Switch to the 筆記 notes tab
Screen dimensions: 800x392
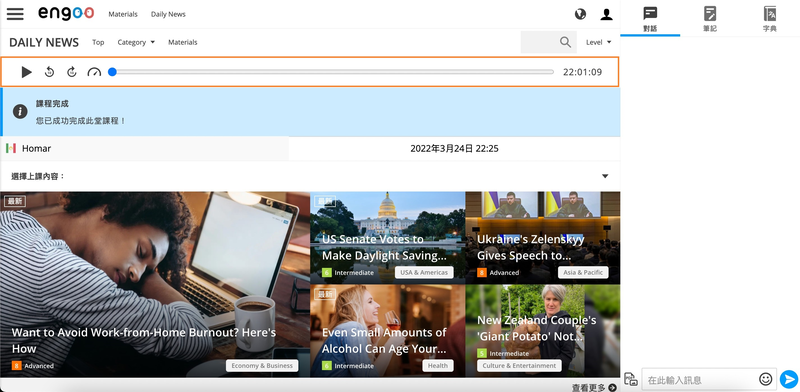click(x=710, y=19)
